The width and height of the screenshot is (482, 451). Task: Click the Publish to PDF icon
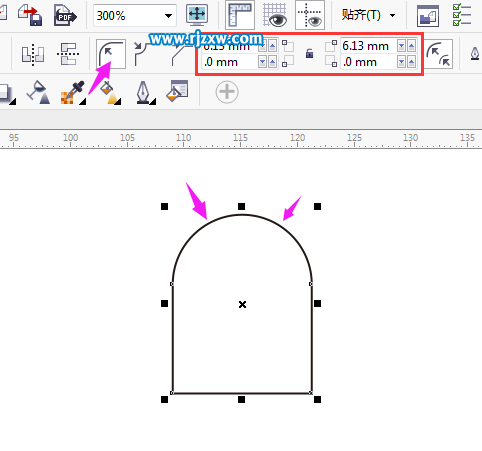pos(65,15)
